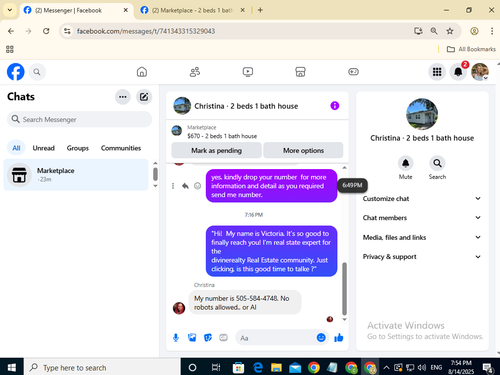This screenshot has height=375, width=500.
Task: Open the Windows Start menu
Action: [x=12, y=367]
